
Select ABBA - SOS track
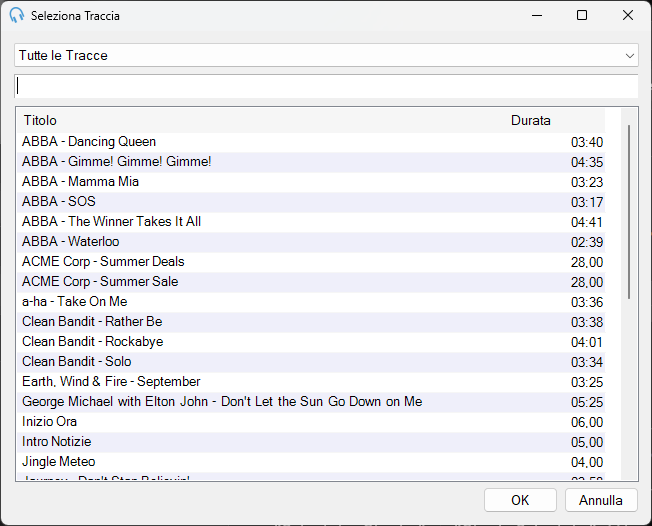pos(311,202)
